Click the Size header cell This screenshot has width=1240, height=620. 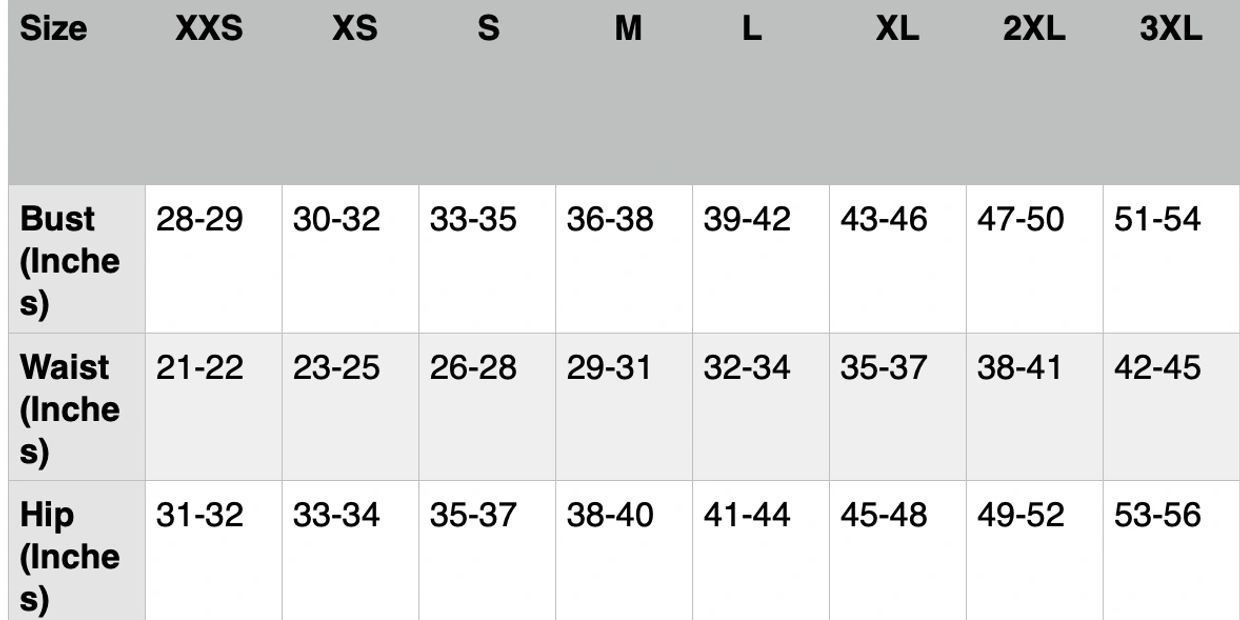[53, 30]
